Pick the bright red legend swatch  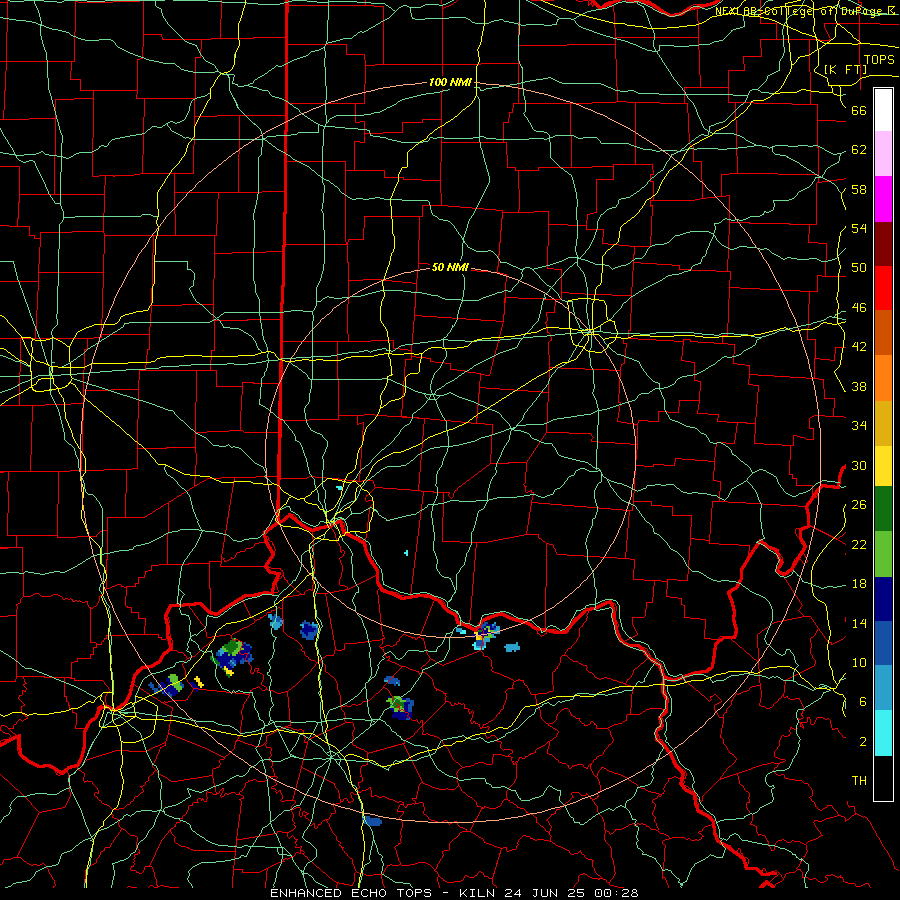click(883, 288)
